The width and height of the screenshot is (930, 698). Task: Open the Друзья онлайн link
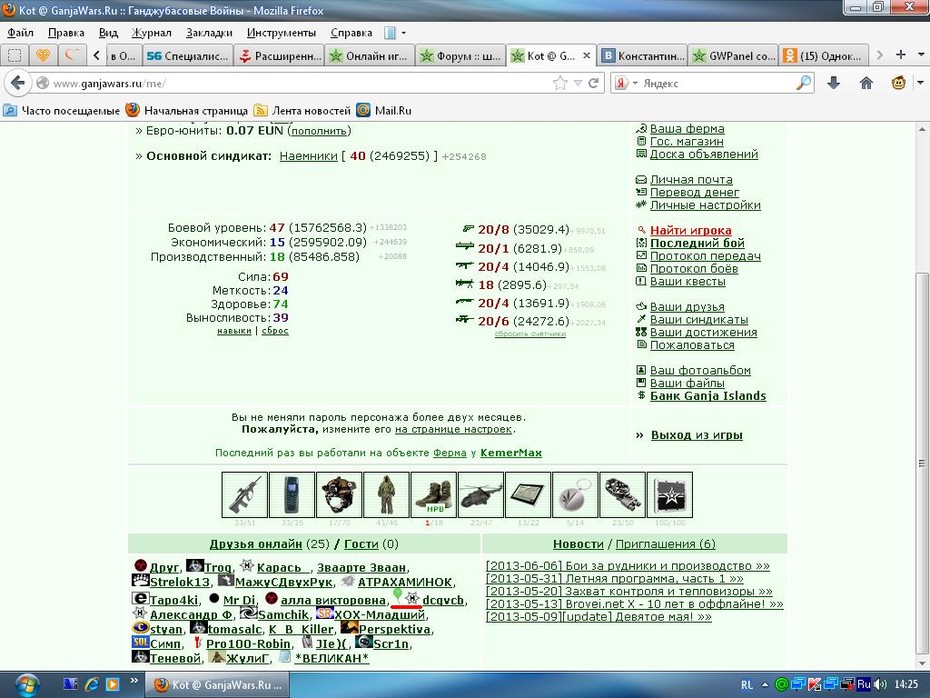(256, 544)
